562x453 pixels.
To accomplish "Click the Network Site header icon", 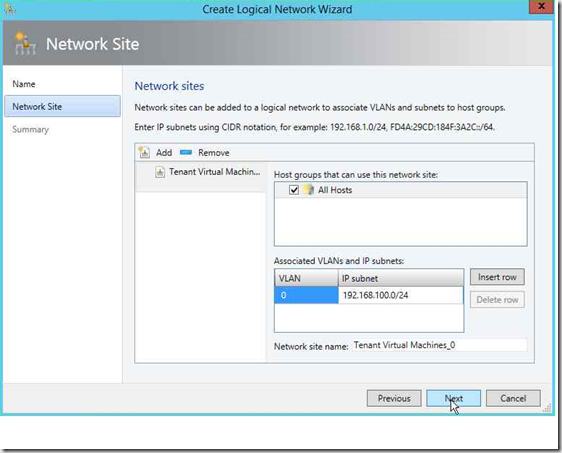I will [25, 44].
